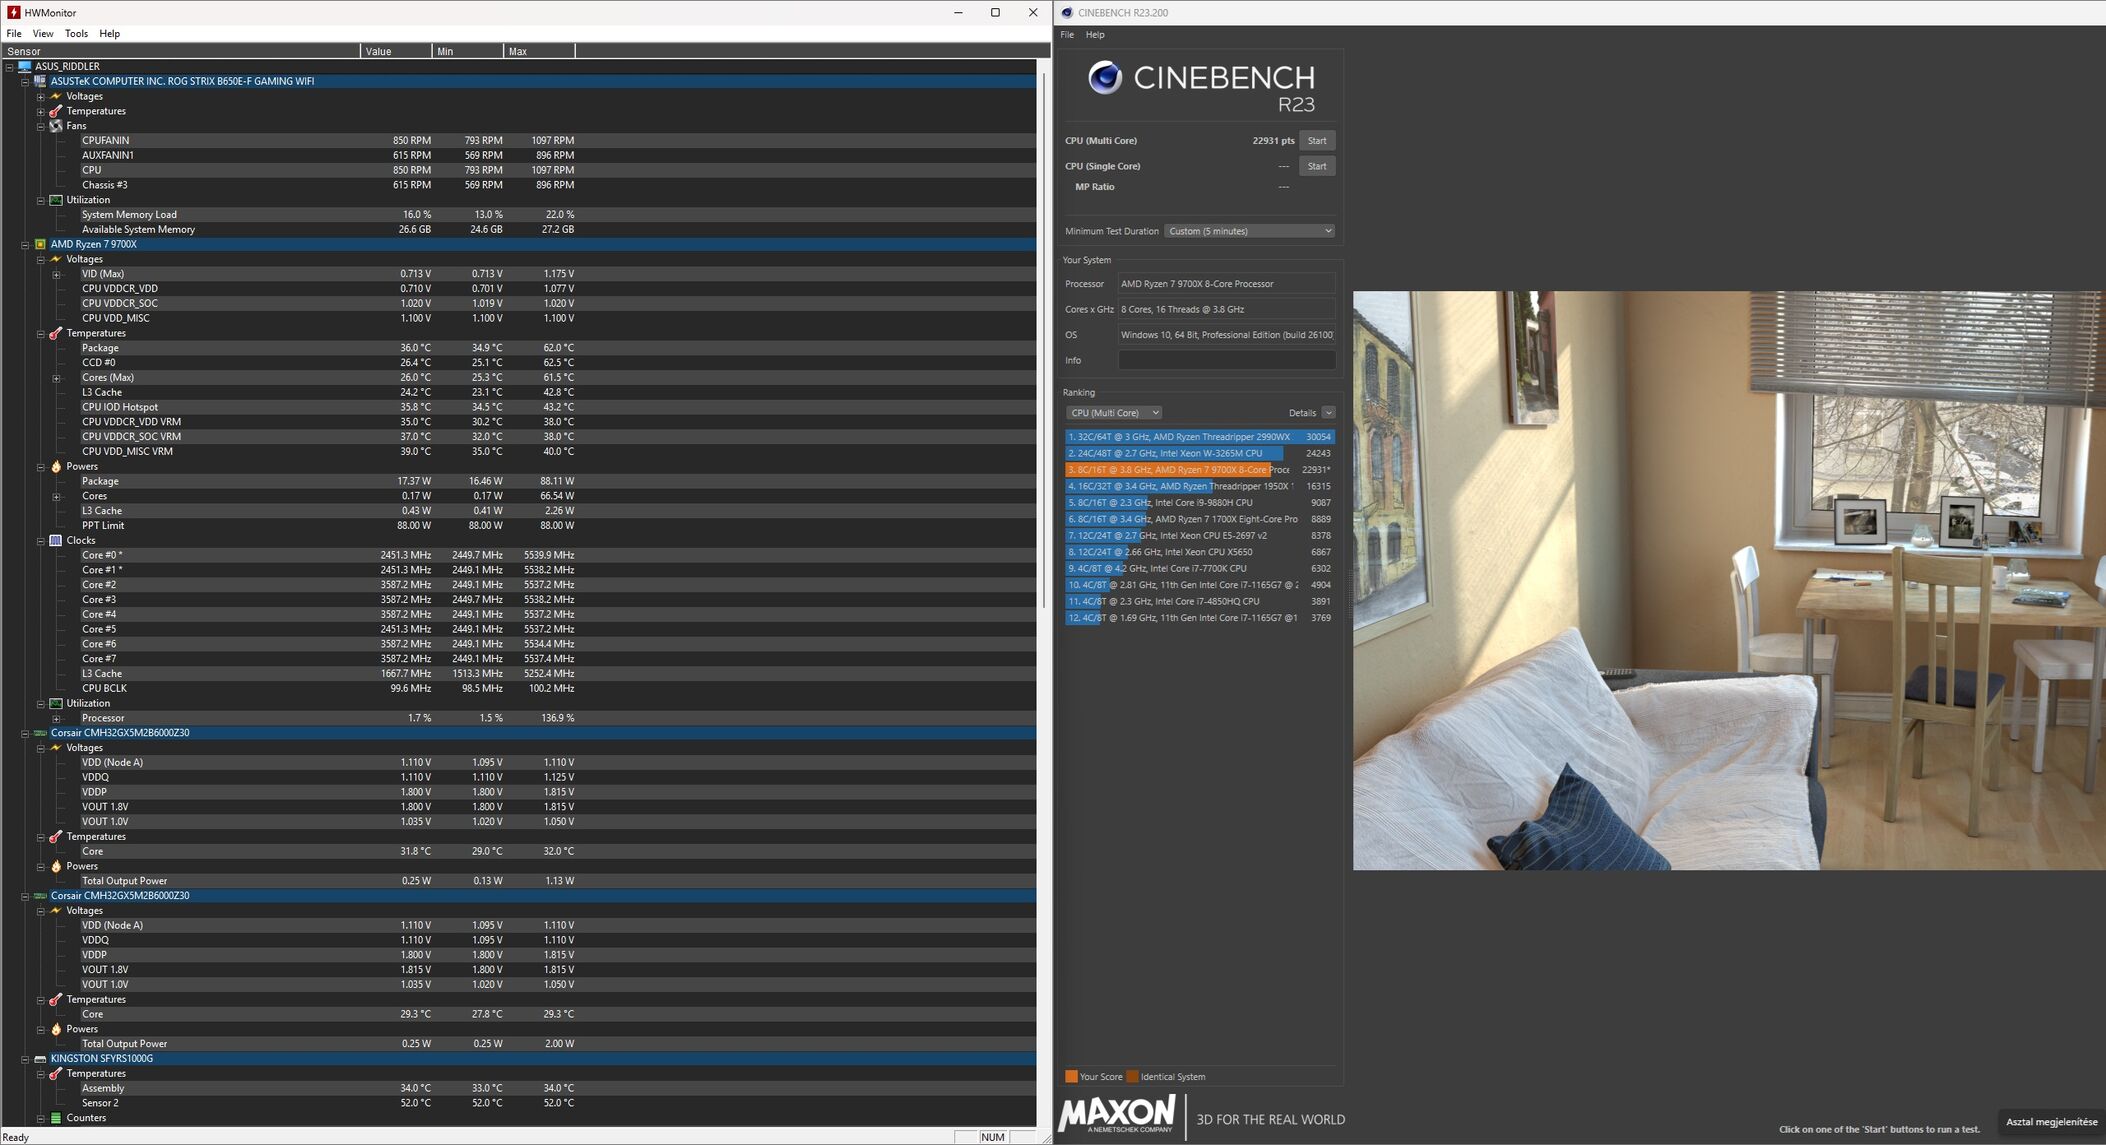Image resolution: width=2106 pixels, height=1145 pixels.
Task: Select the Core i9-9880H ranking row
Action: [1200, 503]
